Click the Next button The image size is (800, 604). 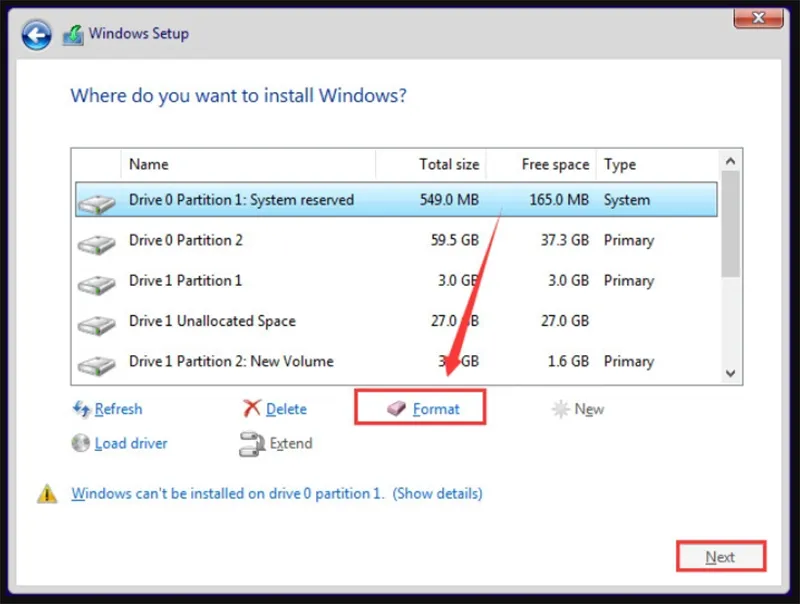(721, 556)
